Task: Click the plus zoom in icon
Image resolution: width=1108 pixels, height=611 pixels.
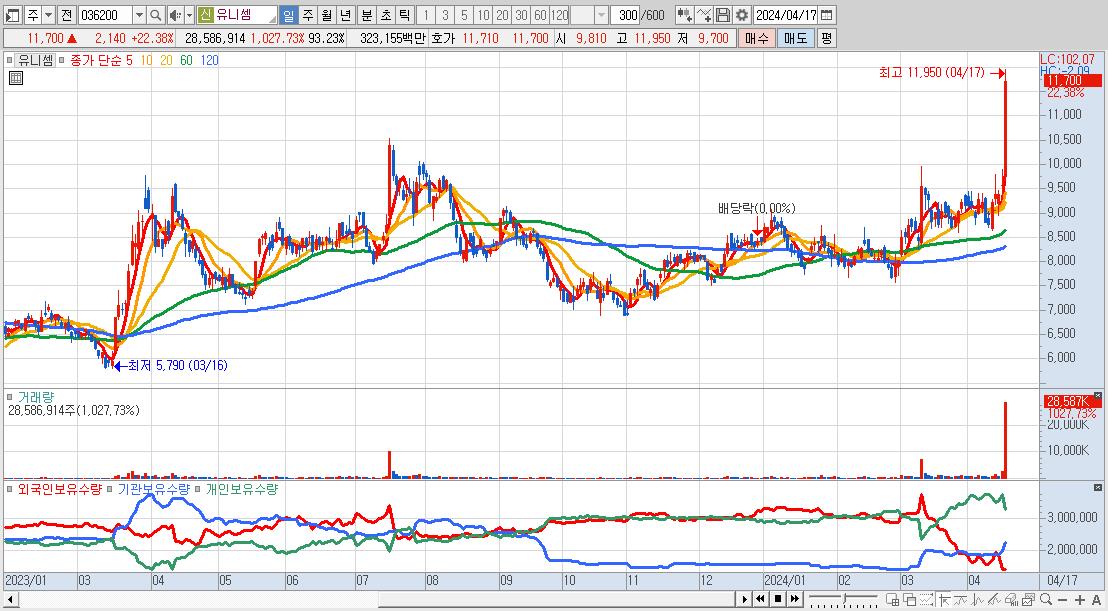Action: [x=1080, y=600]
